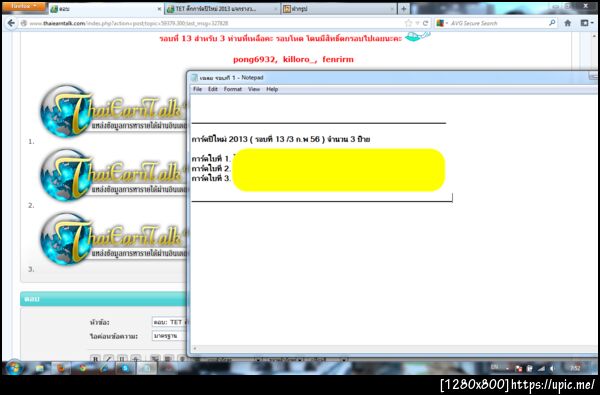The width and height of the screenshot is (600, 395).
Task: Reload the page with the refresh icon
Action: coord(425,23)
